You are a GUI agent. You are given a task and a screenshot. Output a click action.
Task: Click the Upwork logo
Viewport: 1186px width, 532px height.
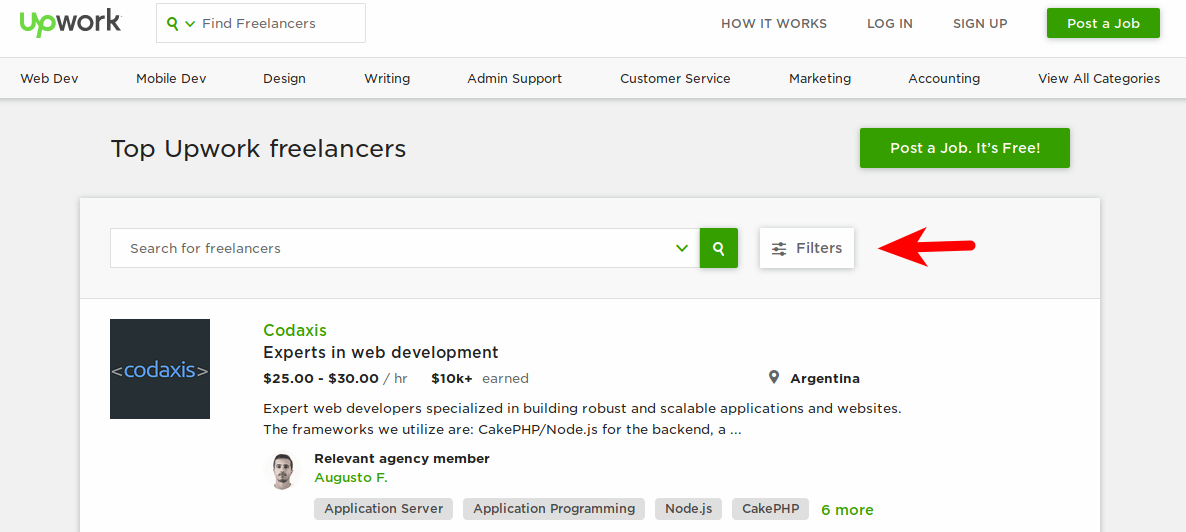click(70, 23)
